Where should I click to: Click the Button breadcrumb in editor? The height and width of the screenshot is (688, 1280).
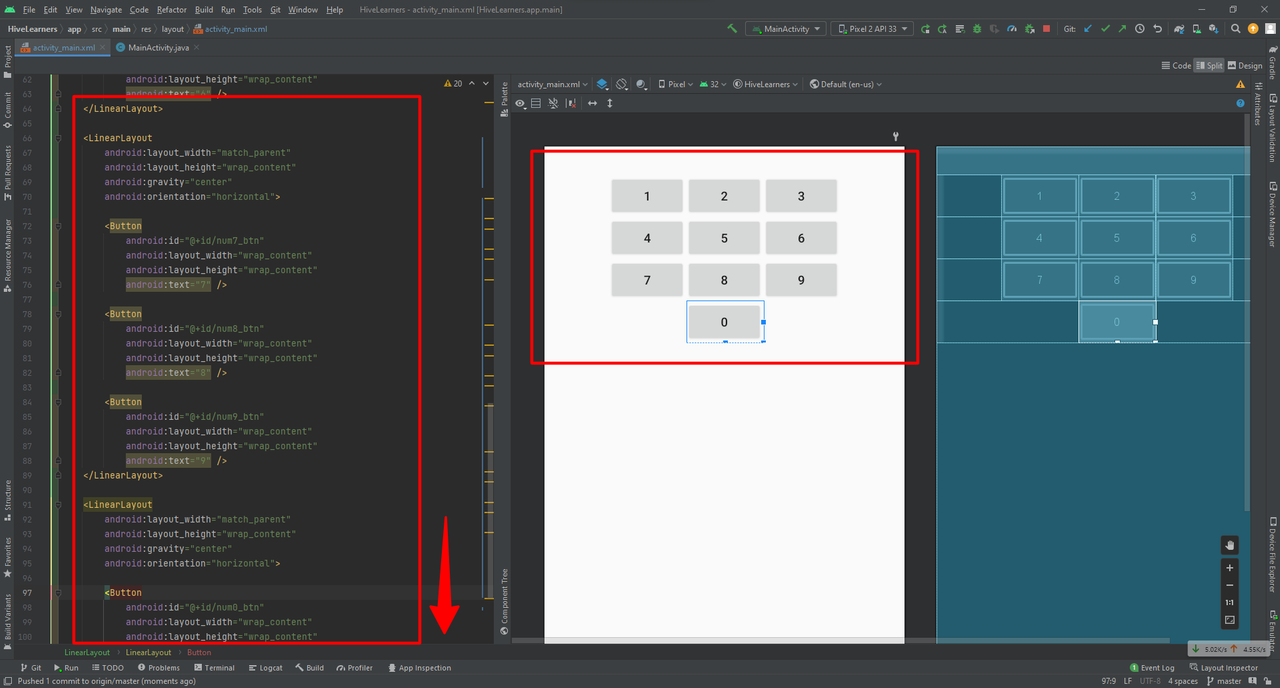(x=199, y=652)
